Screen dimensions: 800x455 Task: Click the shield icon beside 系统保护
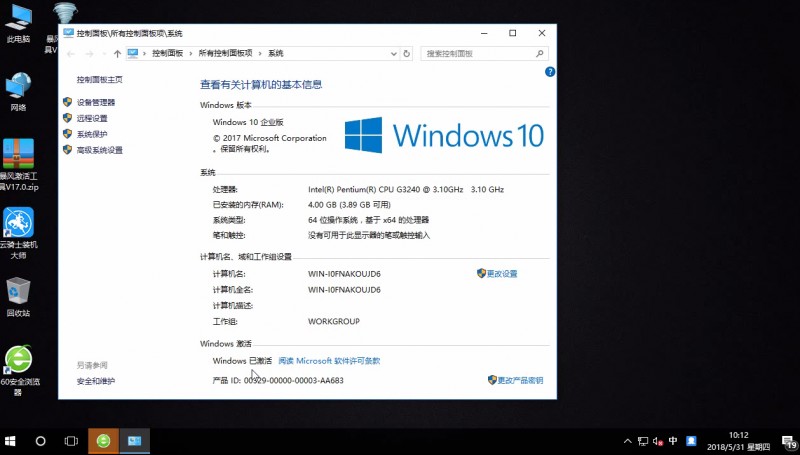67,134
